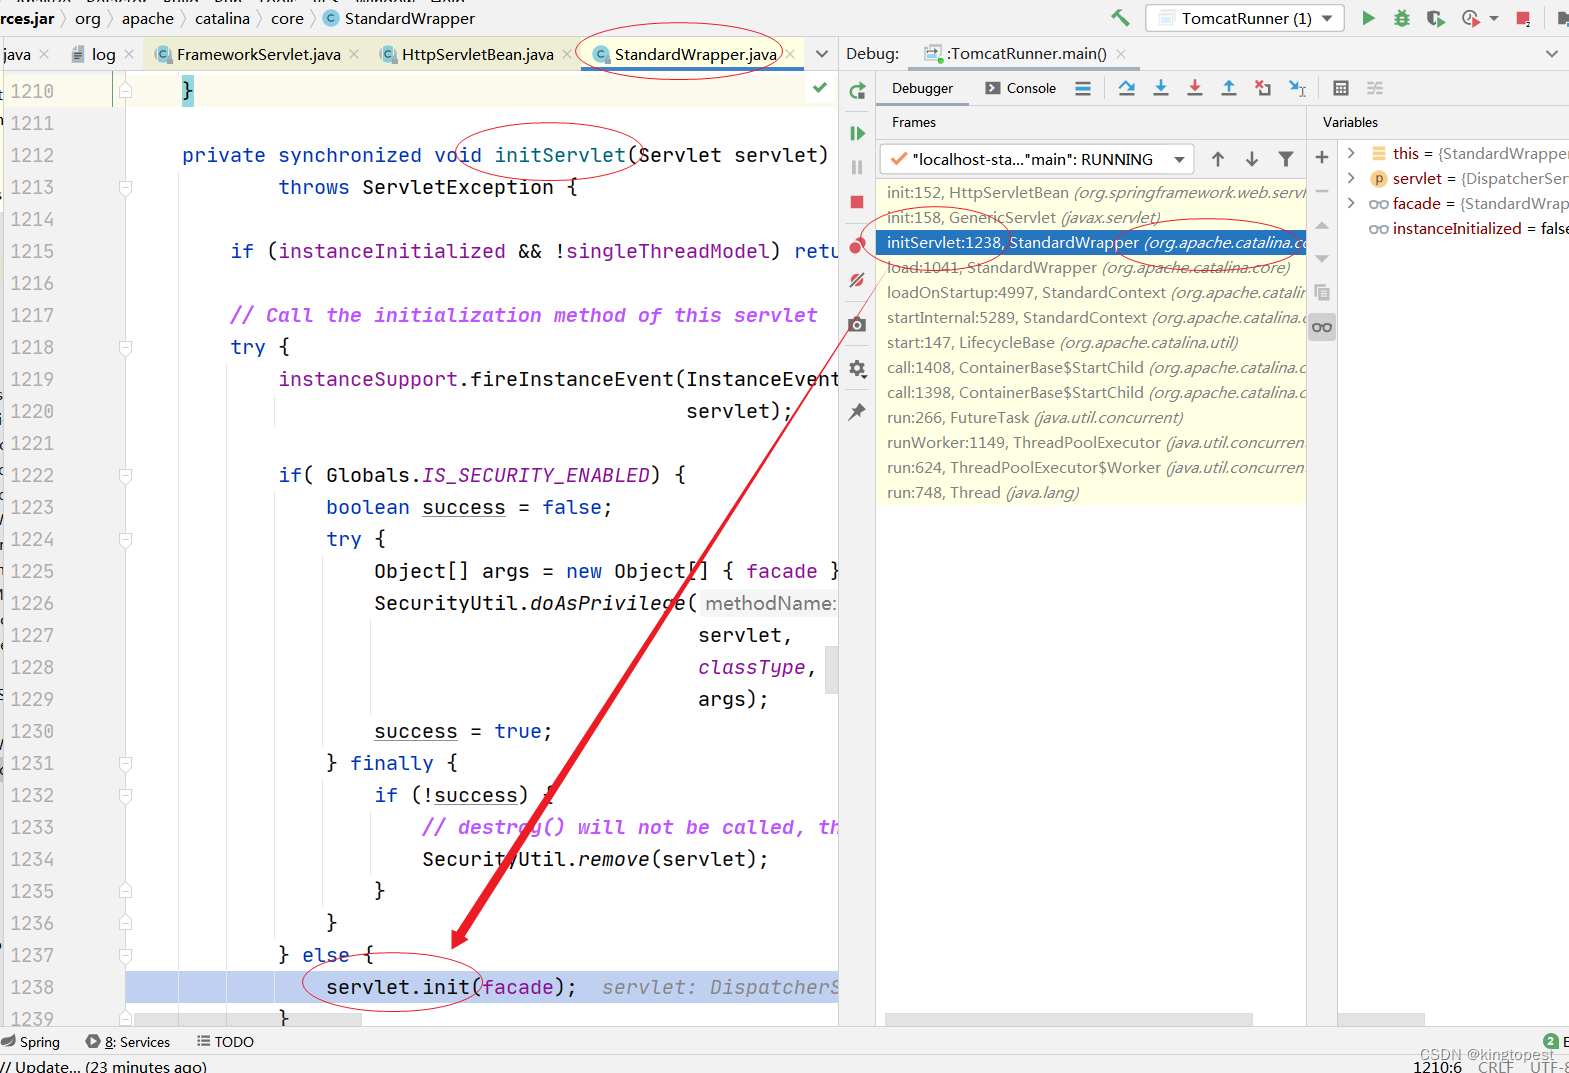Screen dimensions: 1569x1073
Task: Run TomcatRunner with the green play icon
Action: (1368, 18)
